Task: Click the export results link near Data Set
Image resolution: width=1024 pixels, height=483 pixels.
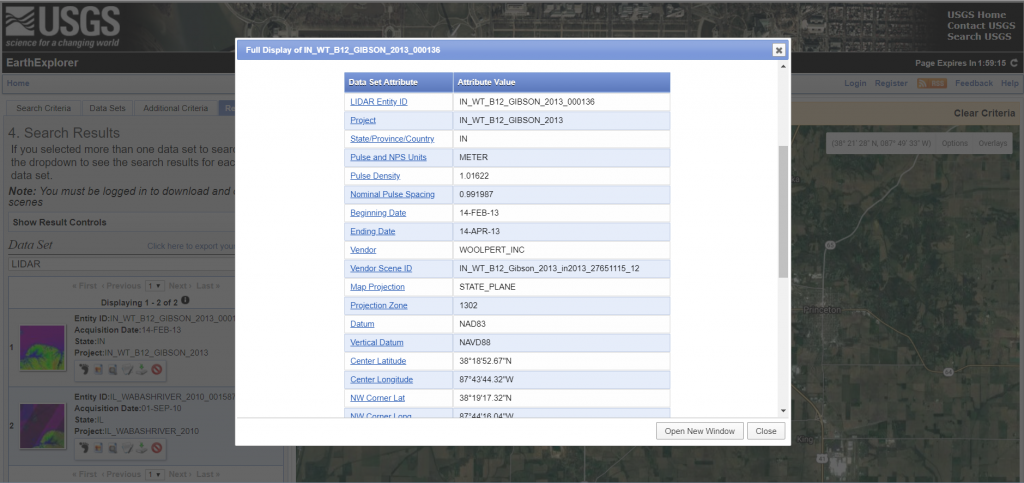Action: [x=191, y=246]
